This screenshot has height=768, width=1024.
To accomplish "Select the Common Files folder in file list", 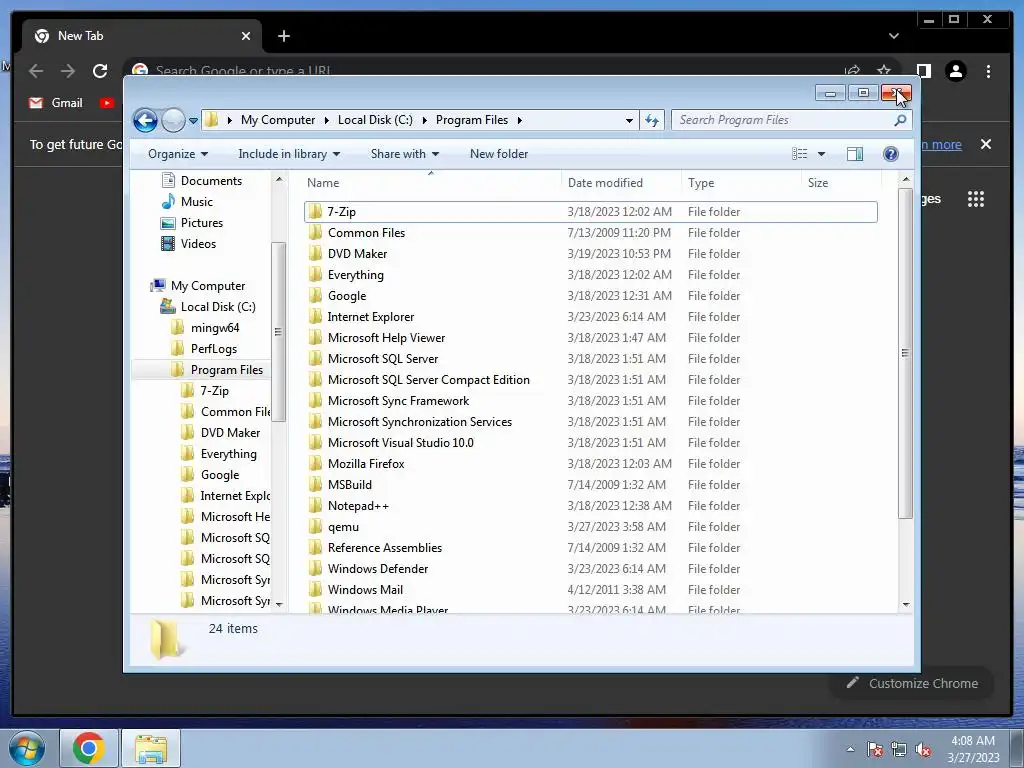I will pyautogui.click(x=590, y=232).
